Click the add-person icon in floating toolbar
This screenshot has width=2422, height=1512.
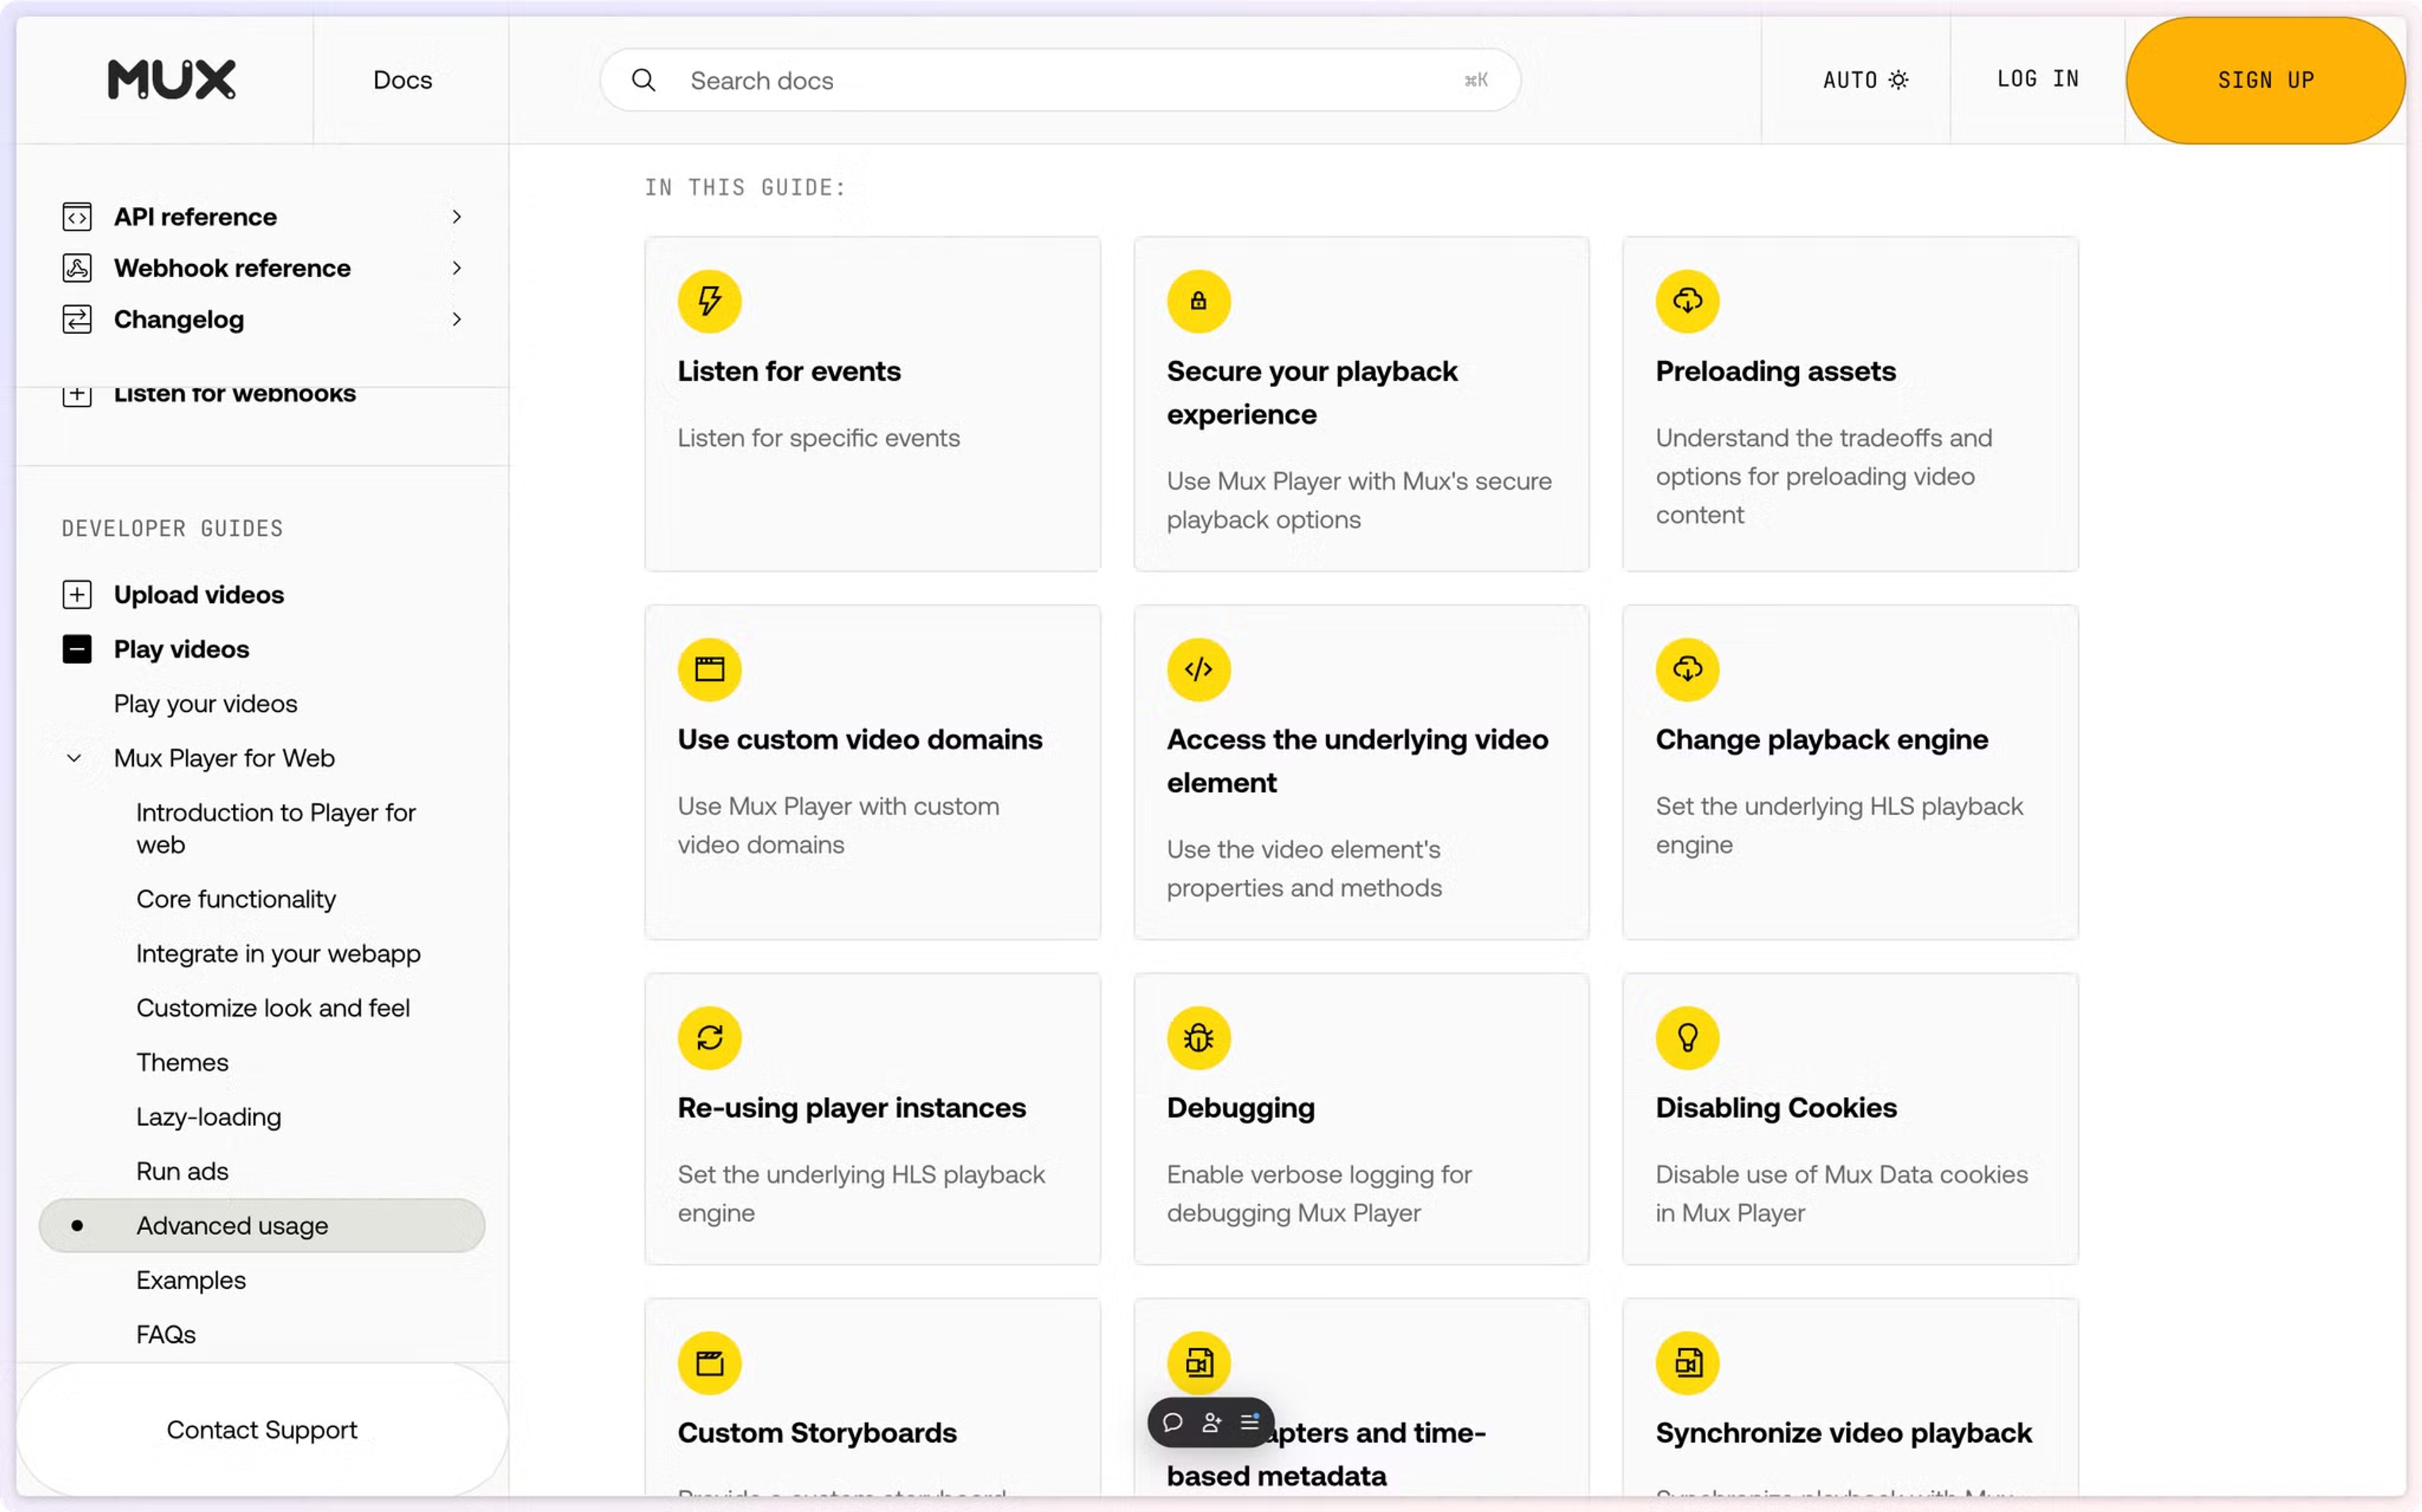1211,1422
